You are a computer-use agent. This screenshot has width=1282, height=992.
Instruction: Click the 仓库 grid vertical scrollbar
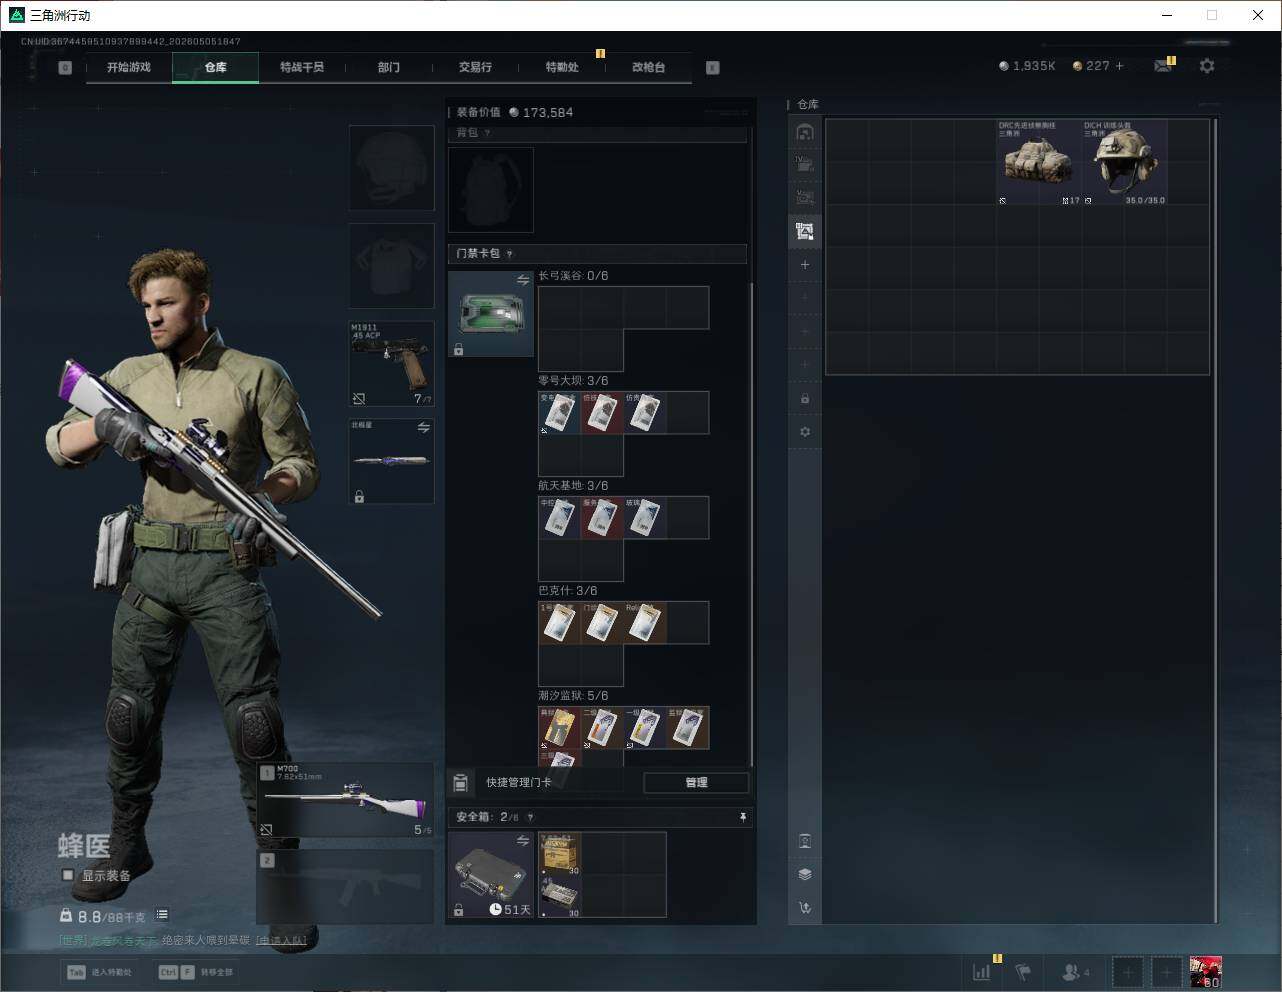(x=1215, y=520)
